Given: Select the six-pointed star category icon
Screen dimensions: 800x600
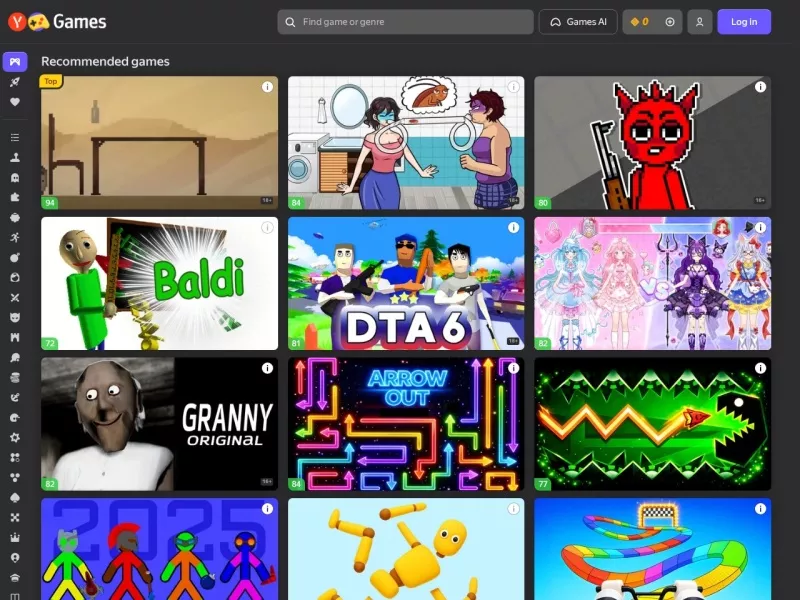Looking at the screenshot, I should [x=15, y=437].
